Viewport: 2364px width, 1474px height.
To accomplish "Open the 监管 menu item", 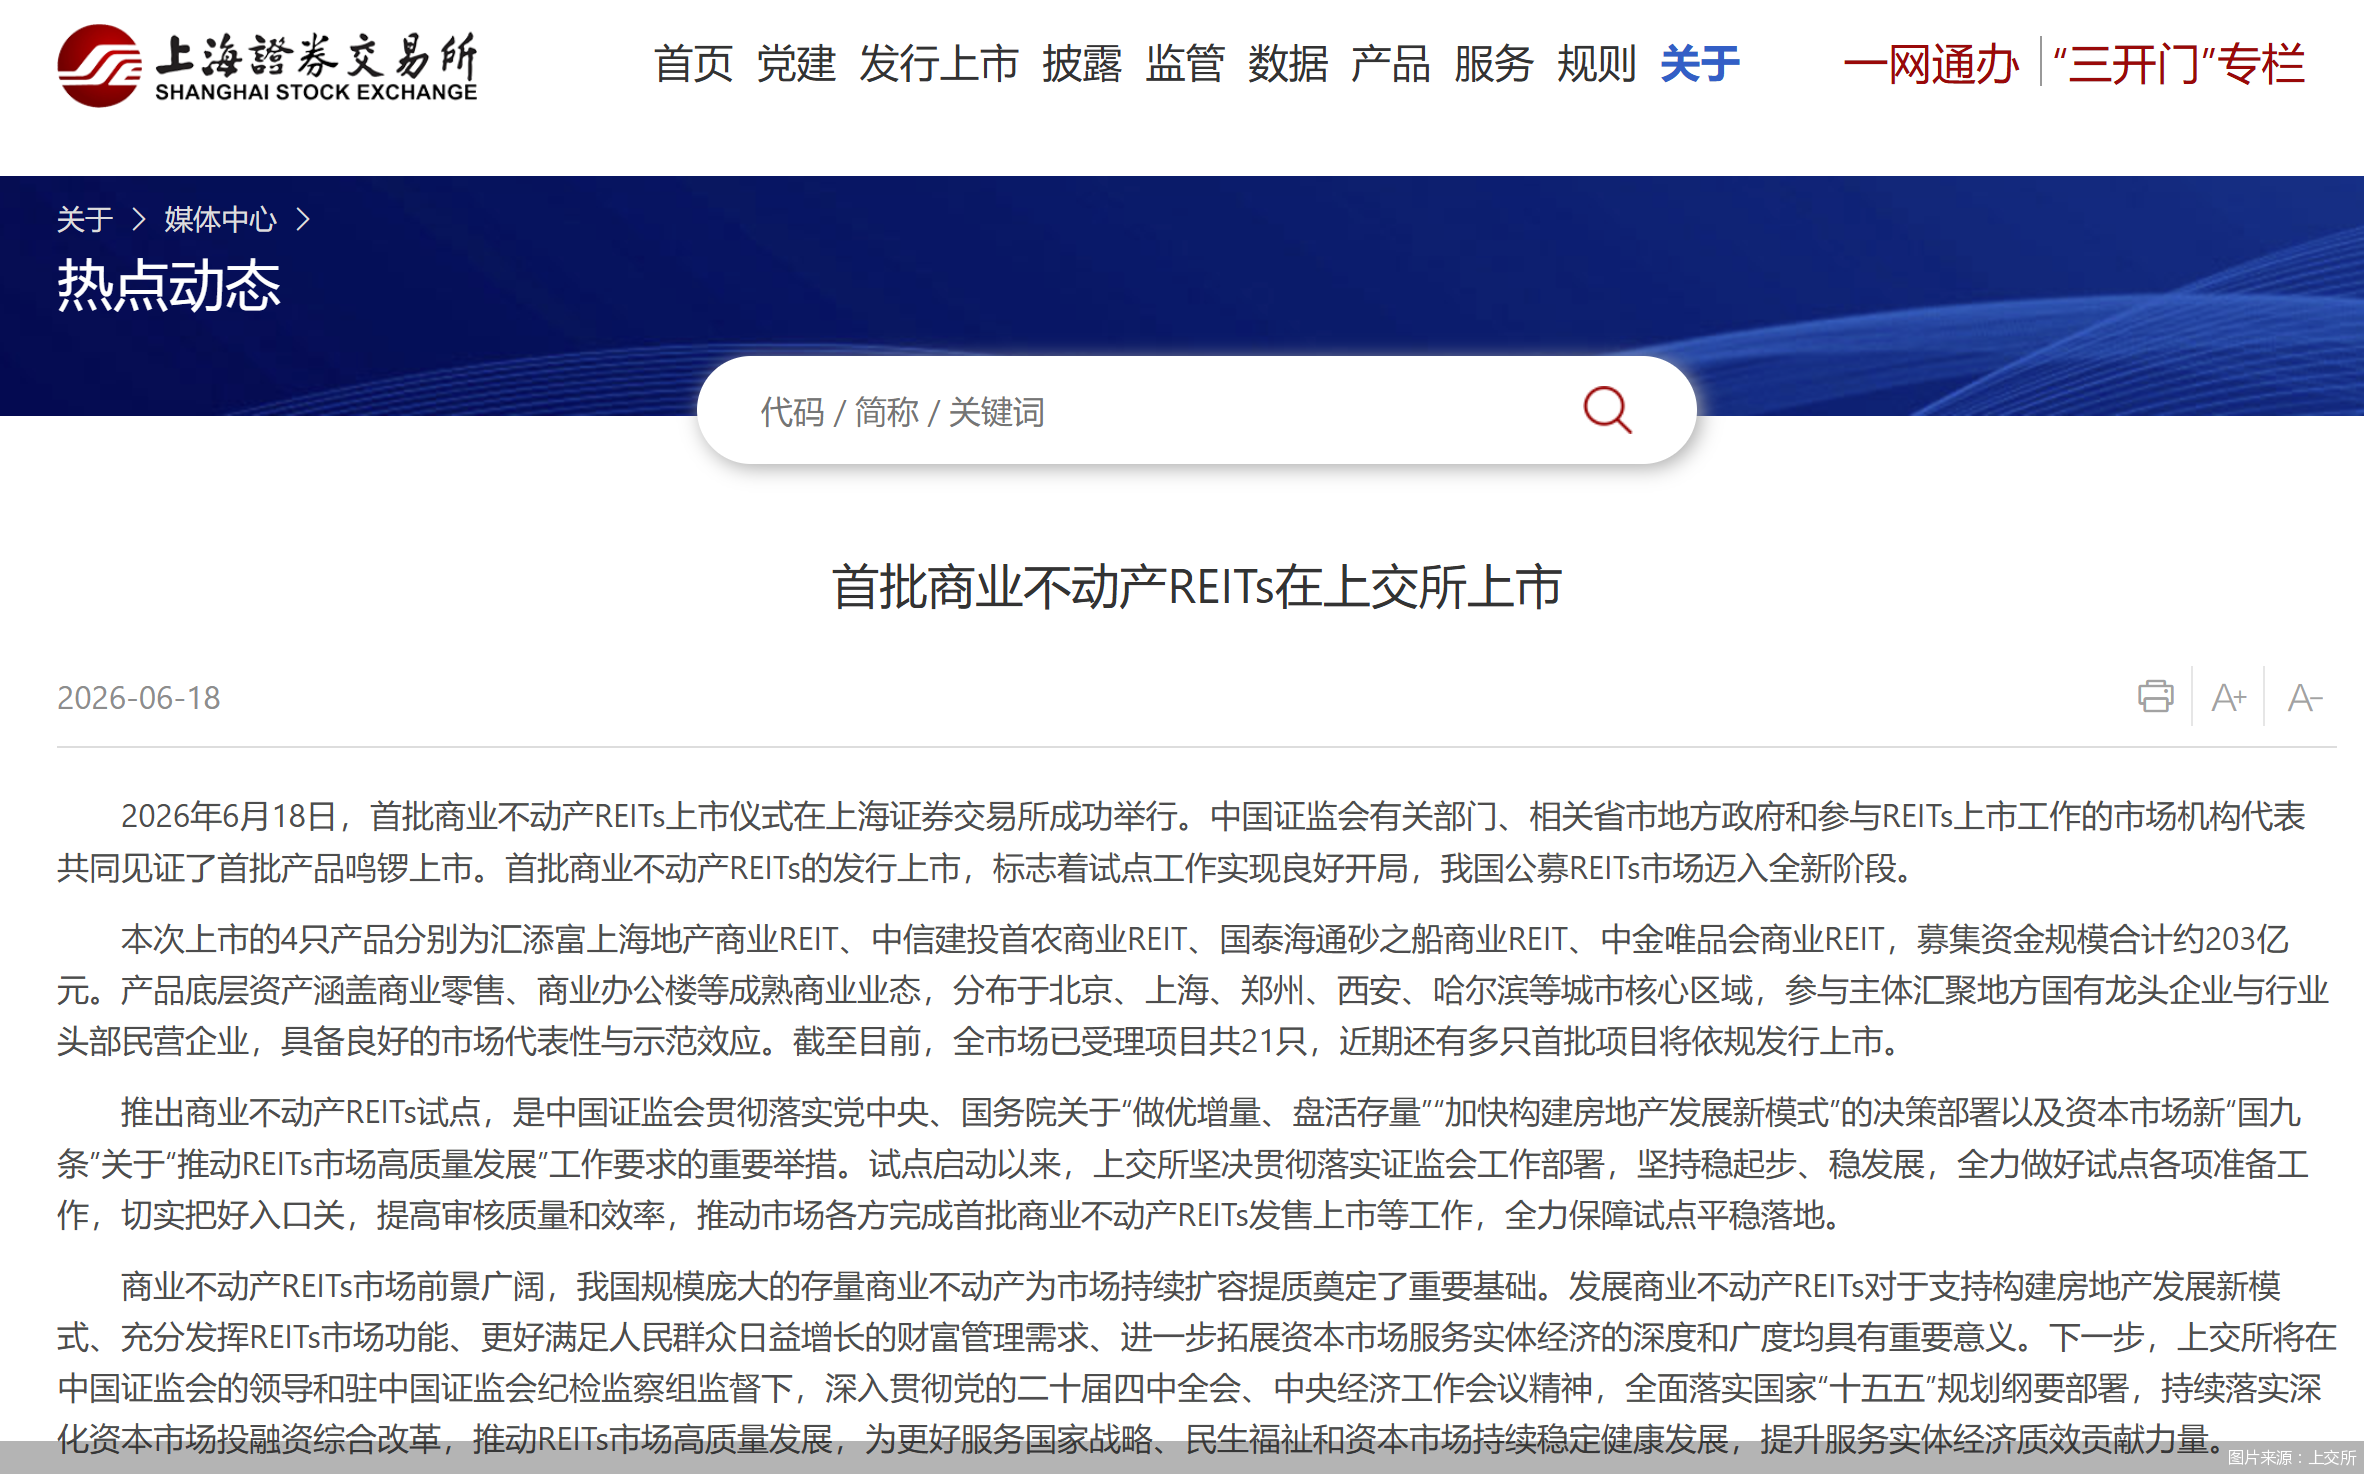I will tap(1185, 64).
